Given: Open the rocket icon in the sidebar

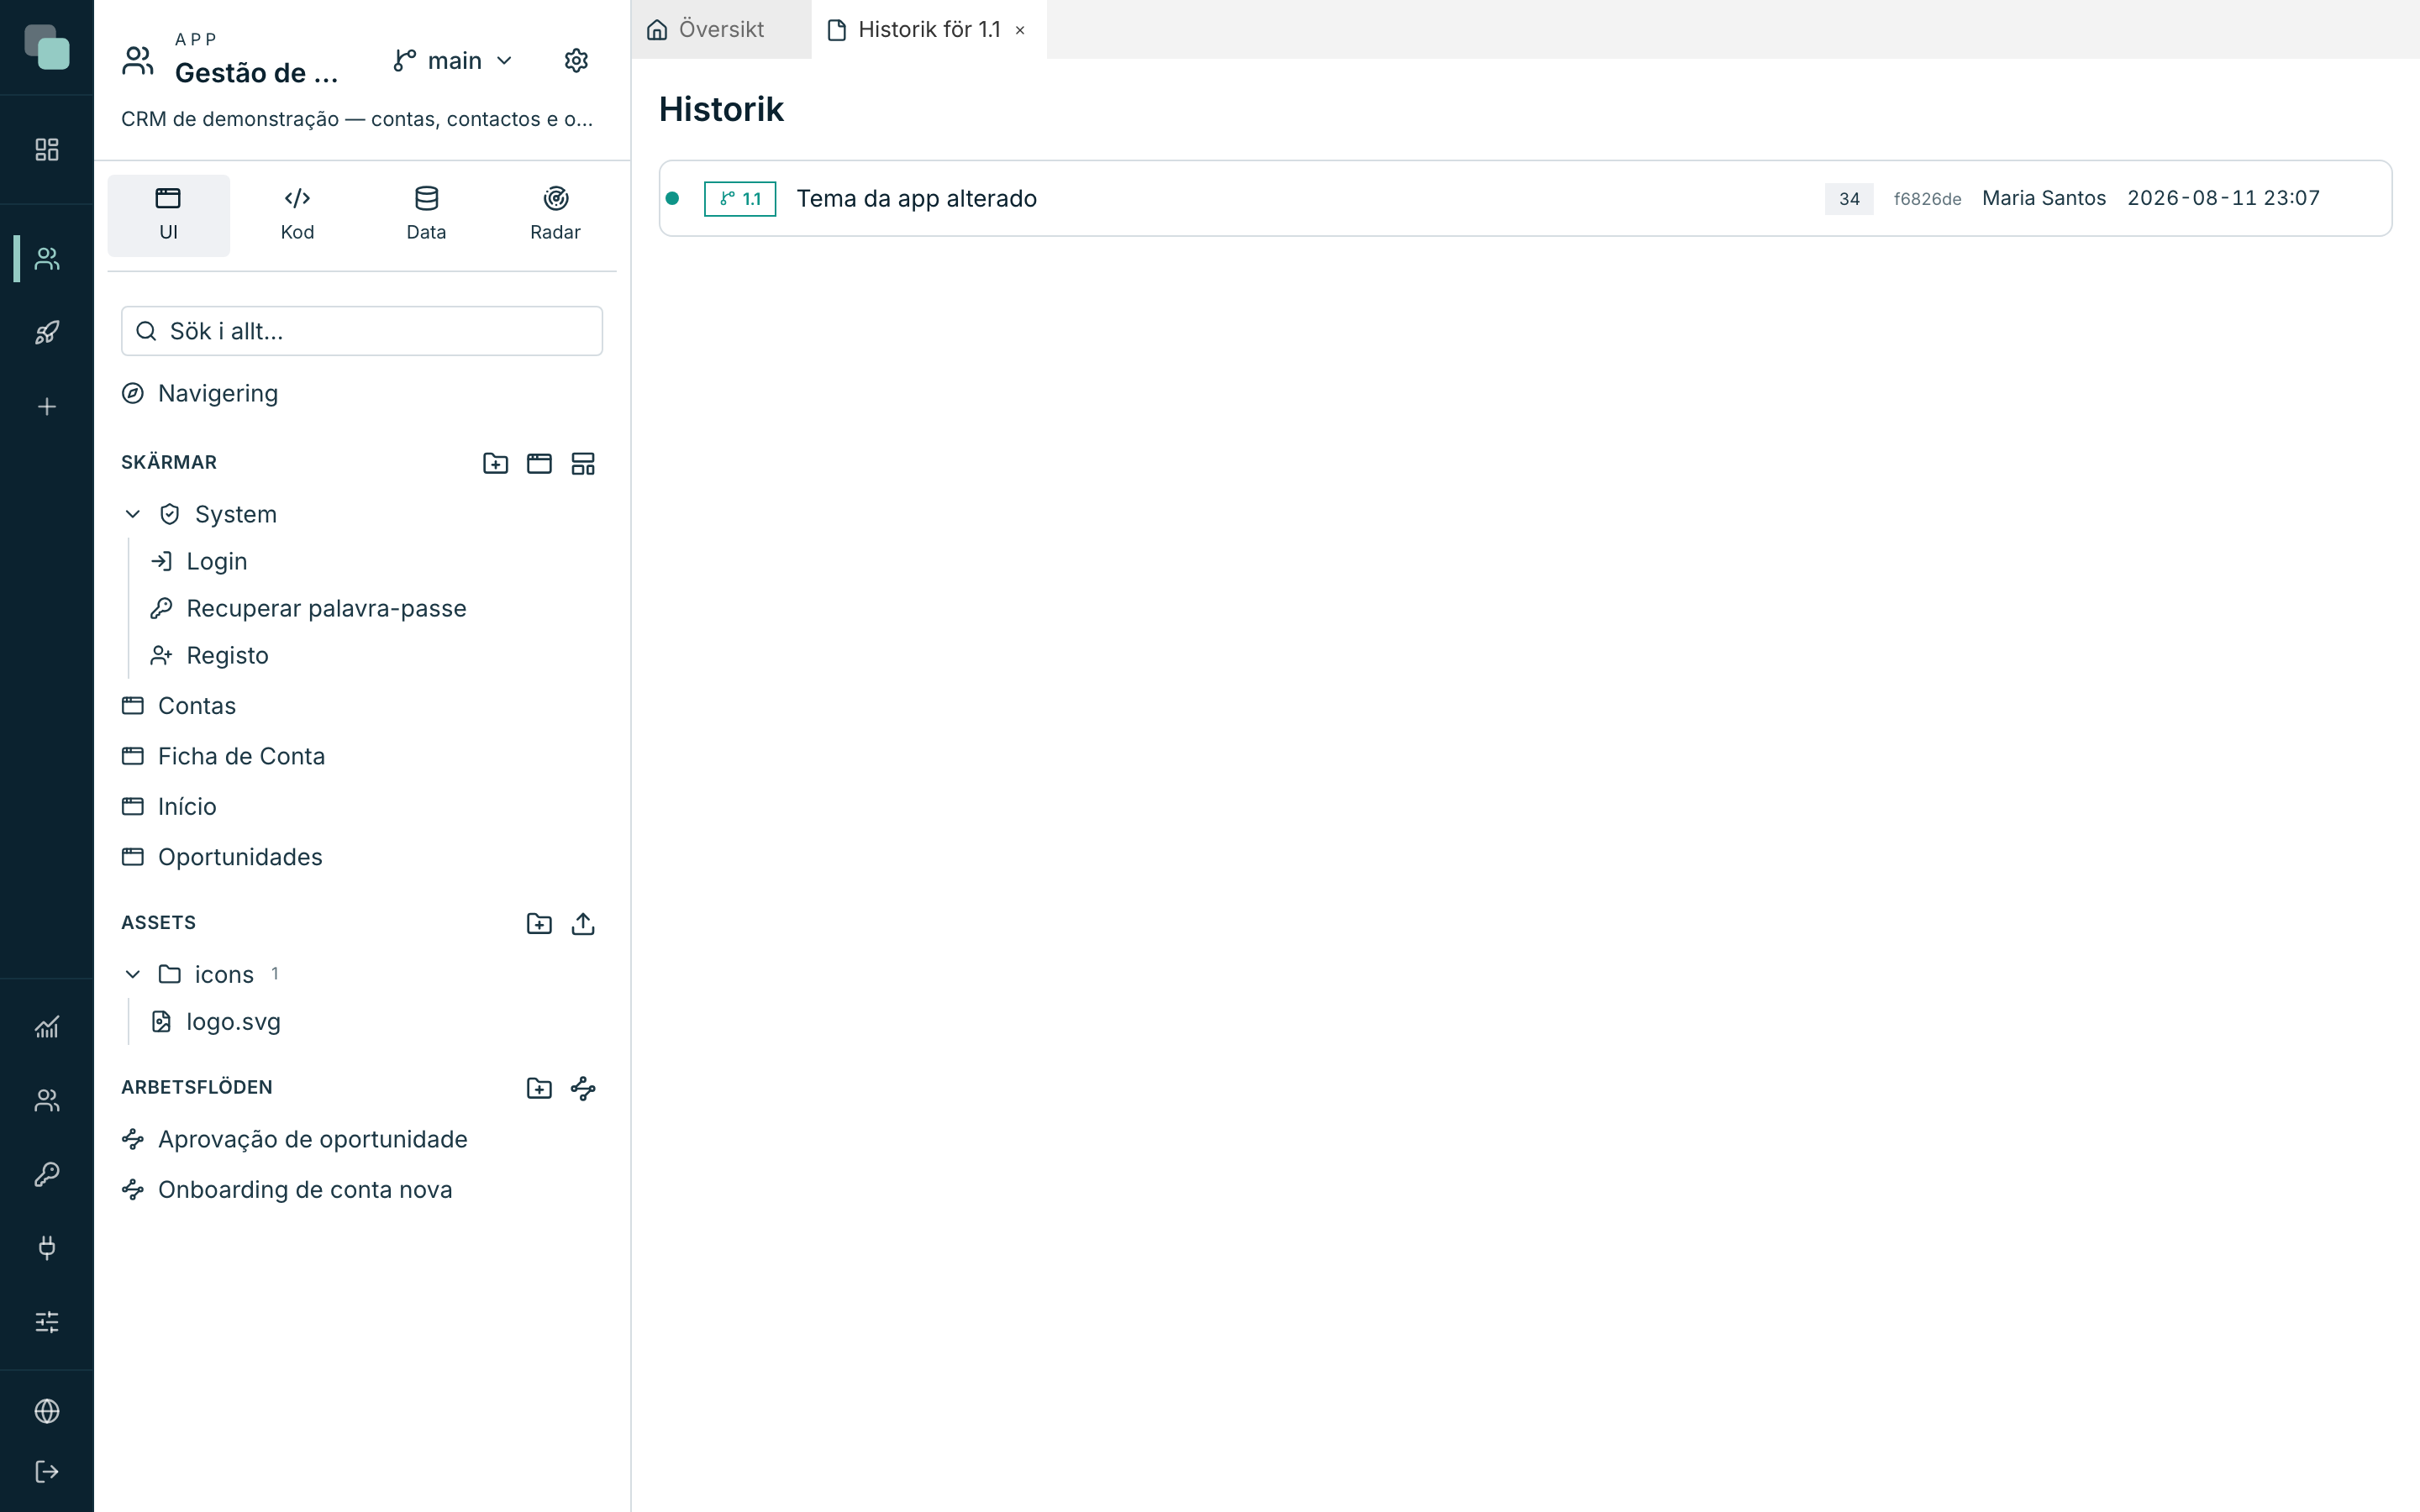Looking at the screenshot, I should pos(47,333).
